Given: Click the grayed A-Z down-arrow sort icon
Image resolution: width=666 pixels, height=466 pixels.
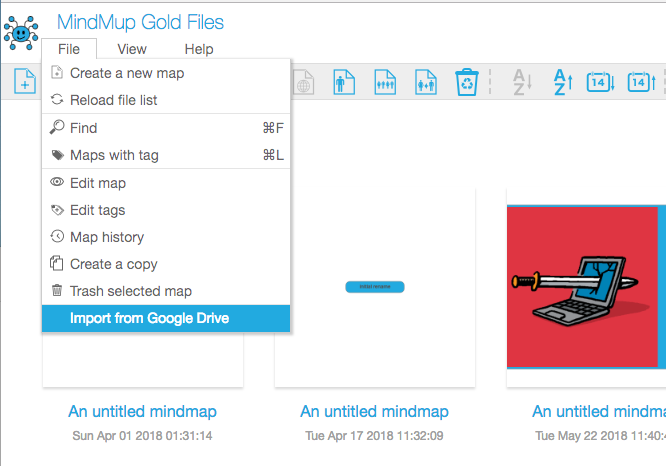Looking at the screenshot, I should click(x=522, y=82).
